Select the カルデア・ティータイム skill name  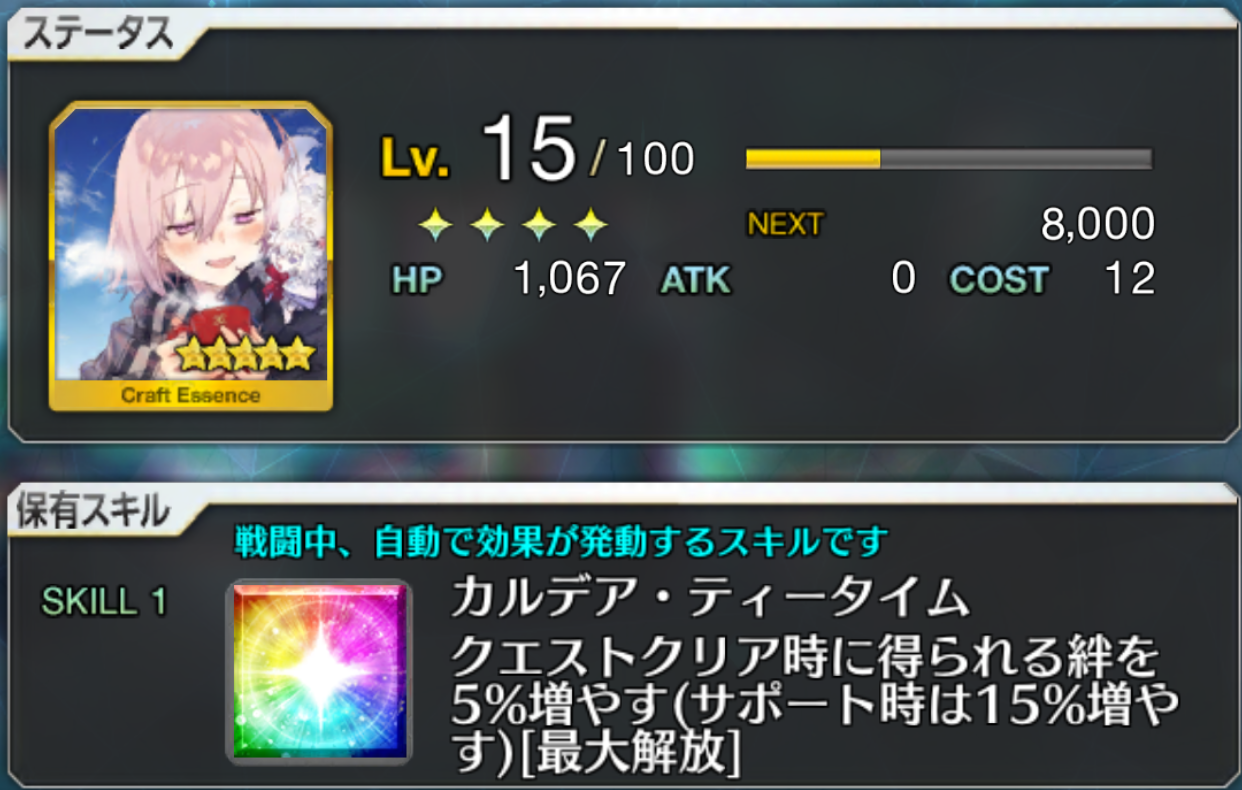point(710,598)
